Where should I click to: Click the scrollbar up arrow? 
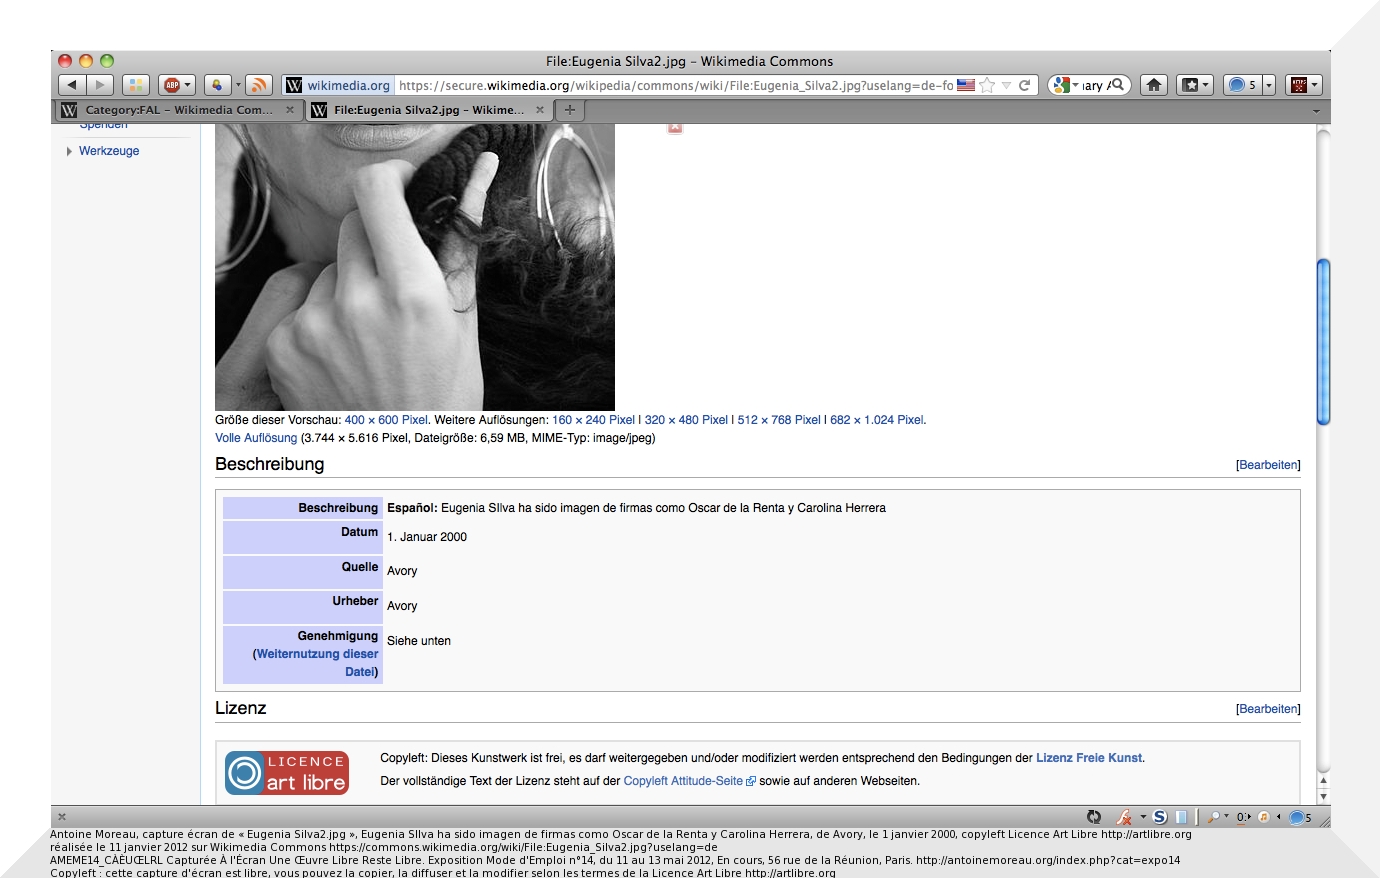pyautogui.click(x=1324, y=781)
